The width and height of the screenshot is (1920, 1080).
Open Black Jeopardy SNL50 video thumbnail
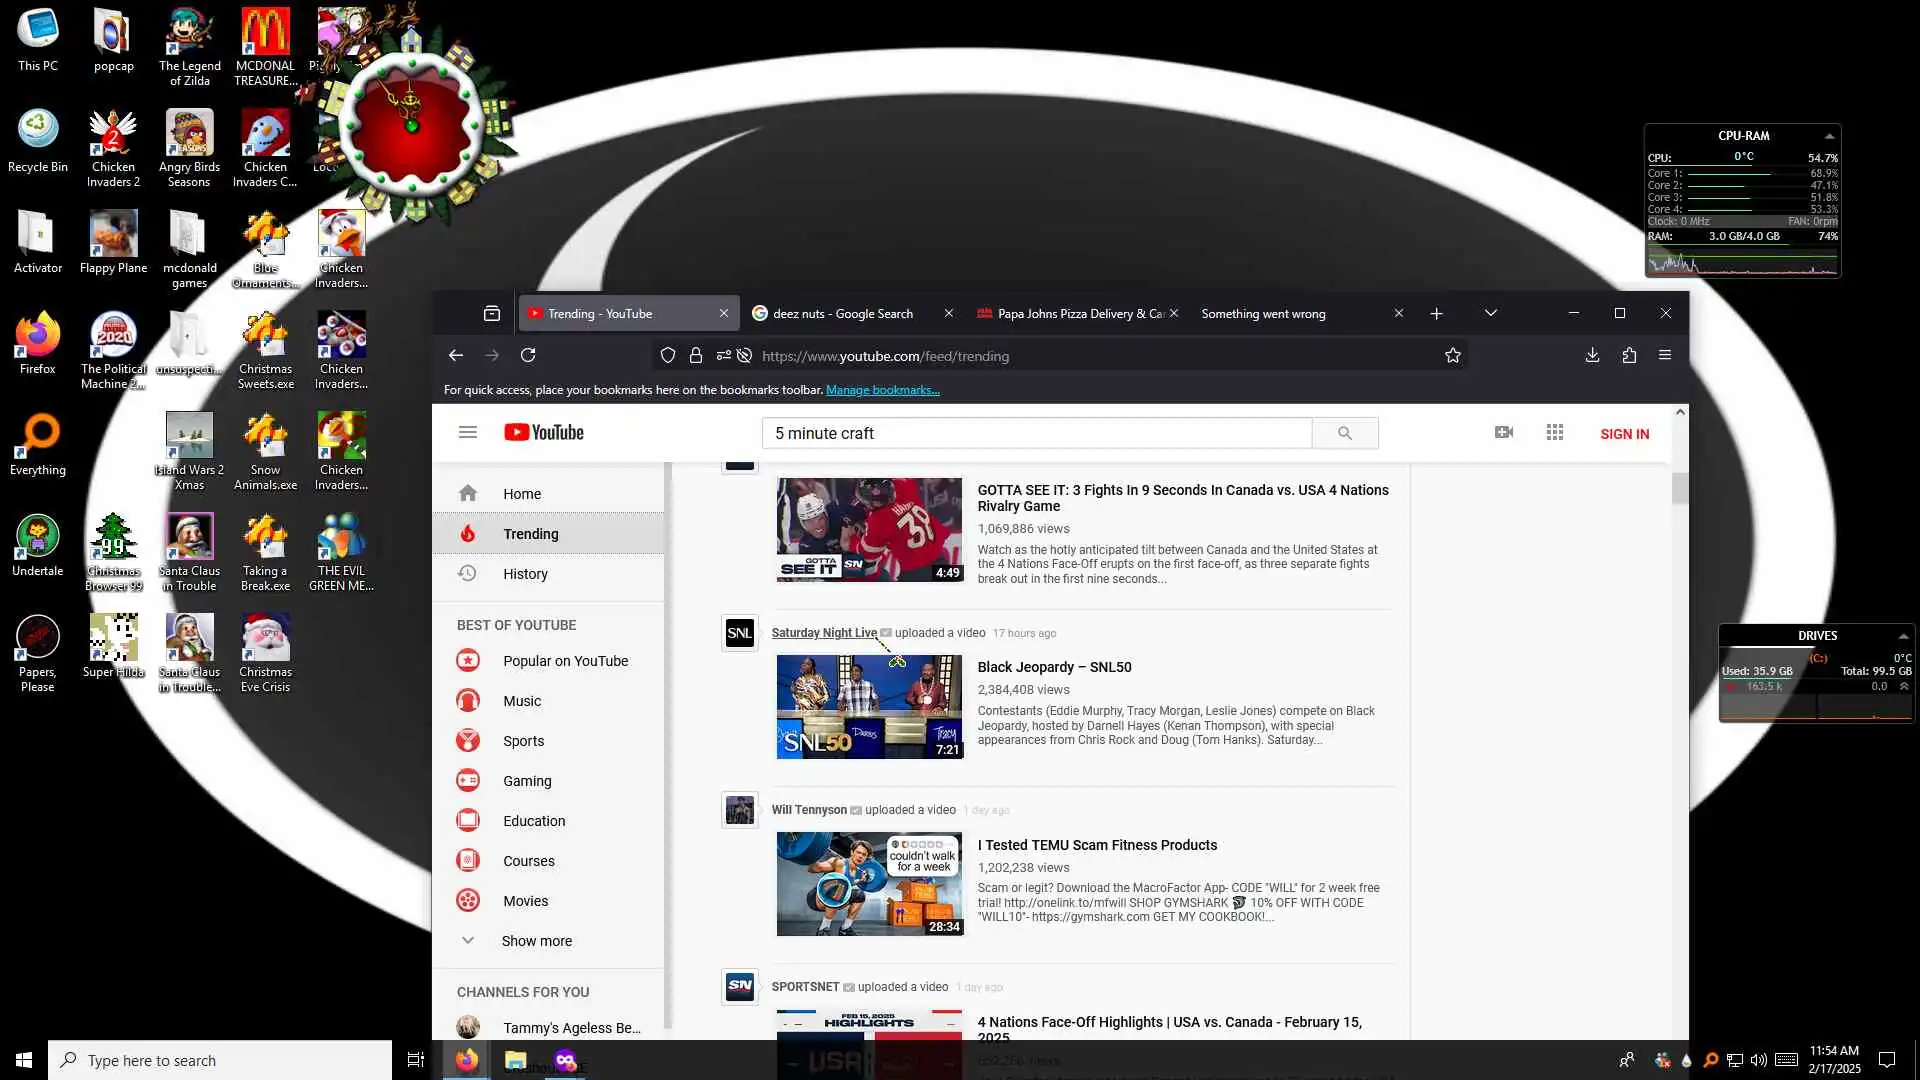[x=869, y=706]
